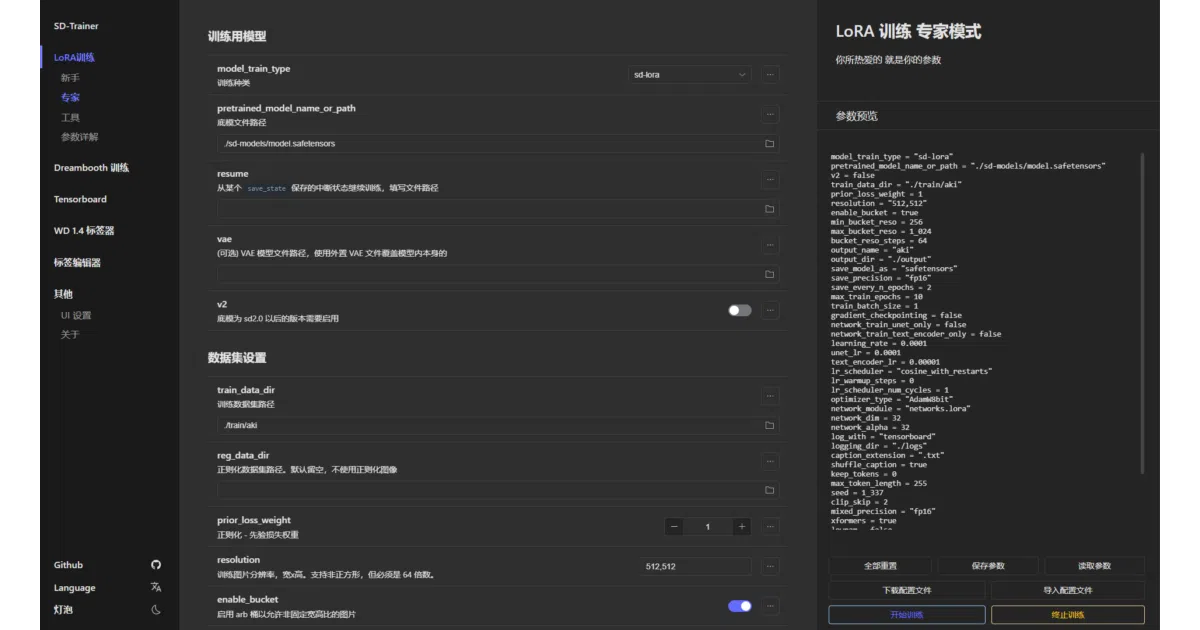
Task: Click resolution input showing 512,512
Action: coord(696,566)
